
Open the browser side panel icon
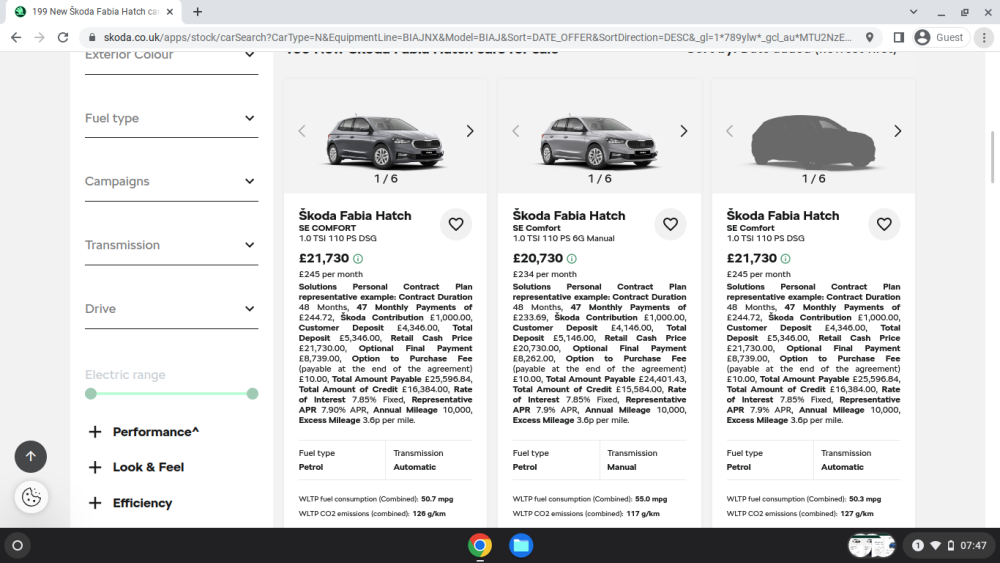coord(898,38)
